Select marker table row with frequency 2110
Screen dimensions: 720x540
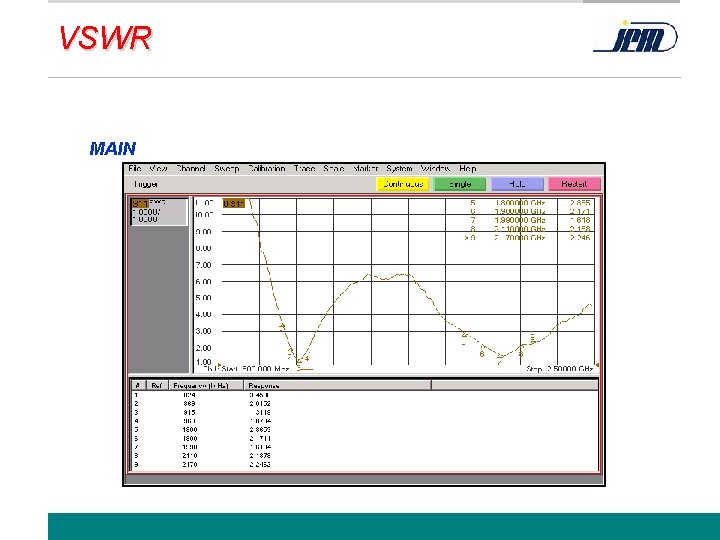tap(365, 456)
